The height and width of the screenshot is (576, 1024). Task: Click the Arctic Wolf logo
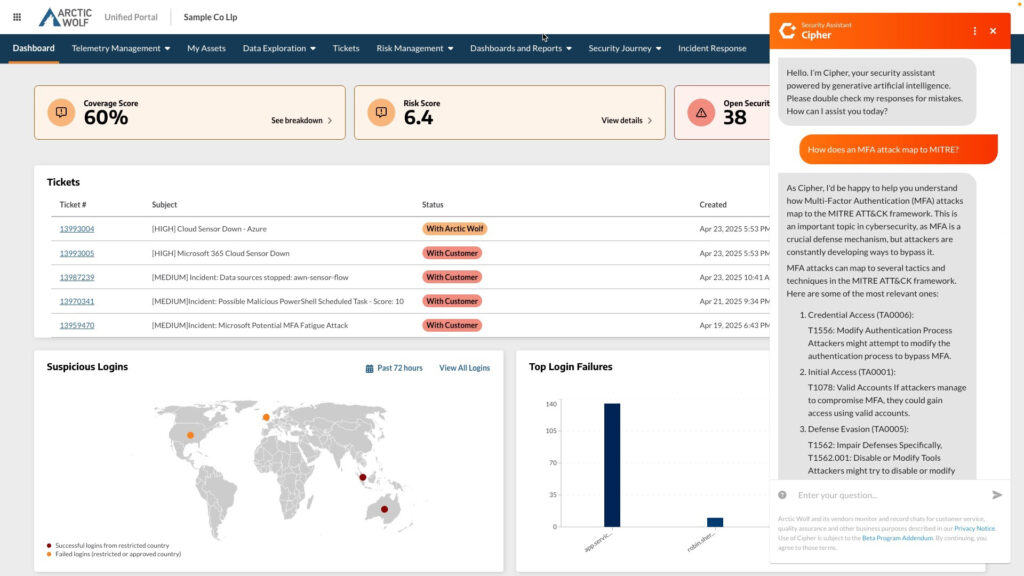tap(65, 17)
